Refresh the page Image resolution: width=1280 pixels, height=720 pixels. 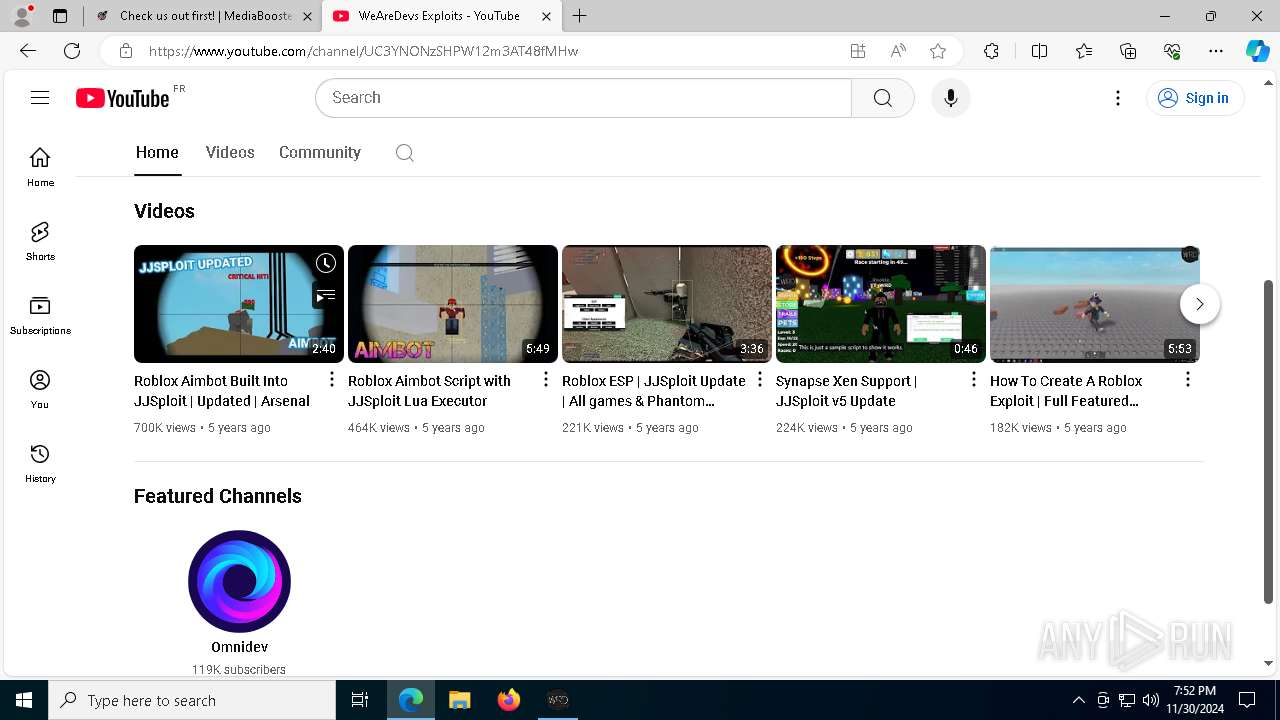pyautogui.click(x=72, y=51)
